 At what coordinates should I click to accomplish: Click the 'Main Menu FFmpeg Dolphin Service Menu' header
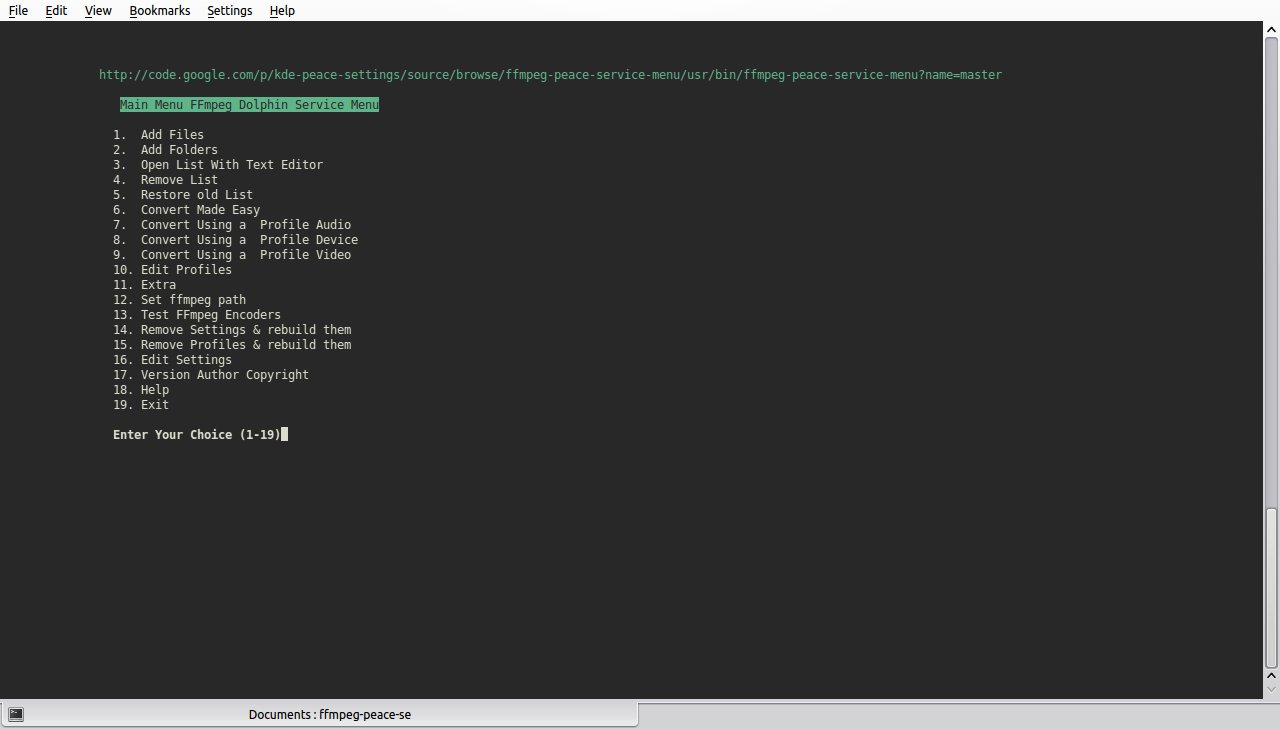pyautogui.click(x=249, y=105)
